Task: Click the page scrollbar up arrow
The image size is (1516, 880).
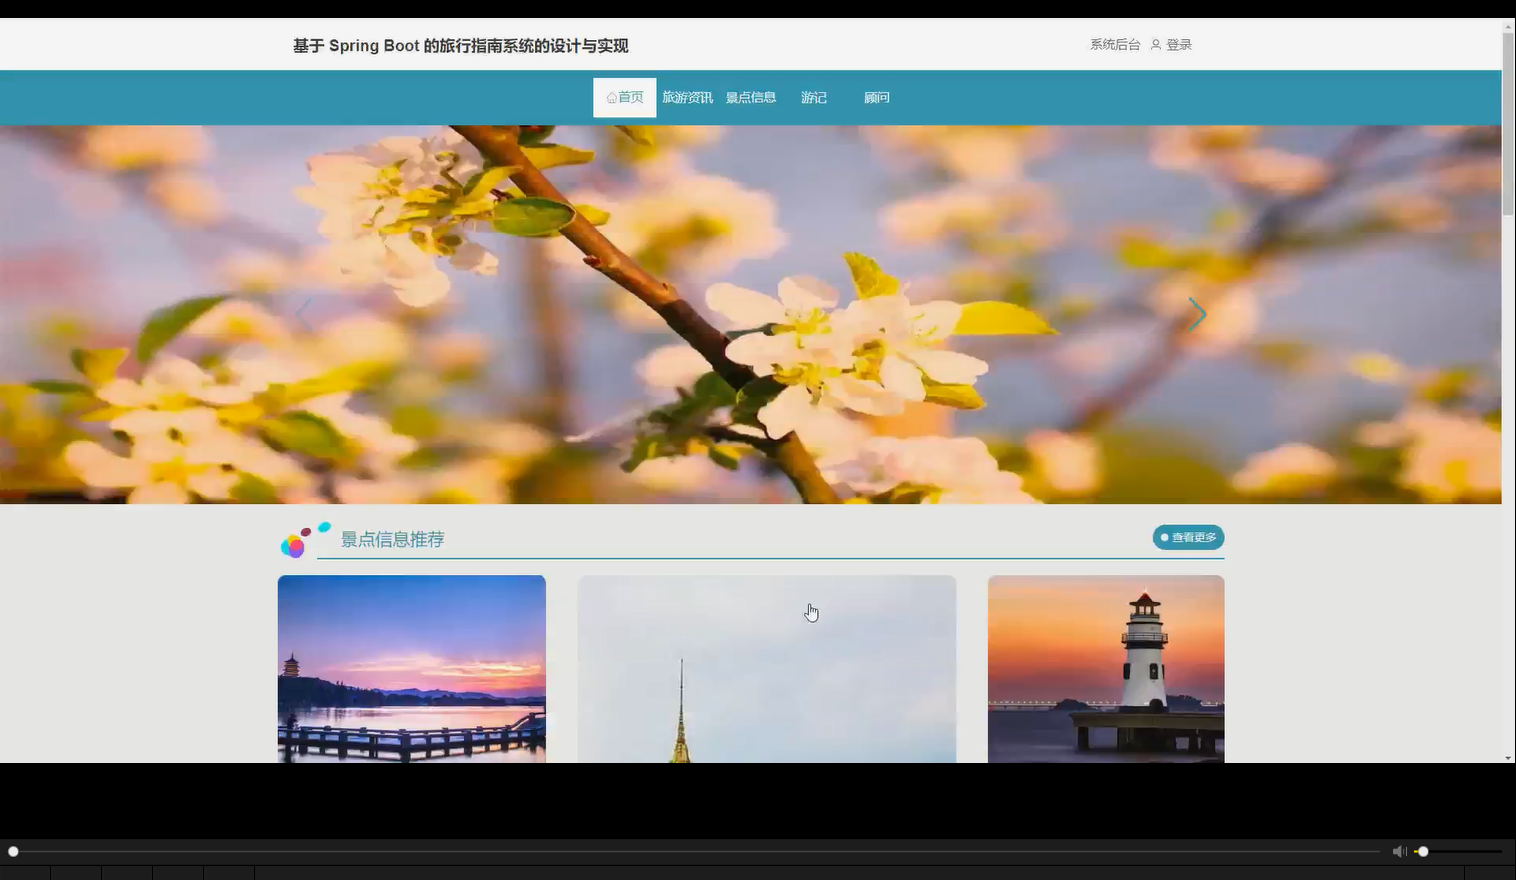Action: [1508, 25]
